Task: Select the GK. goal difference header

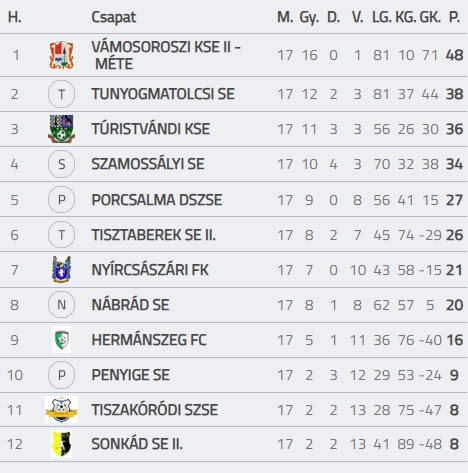Action: pyautogui.click(x=430, y=17)
